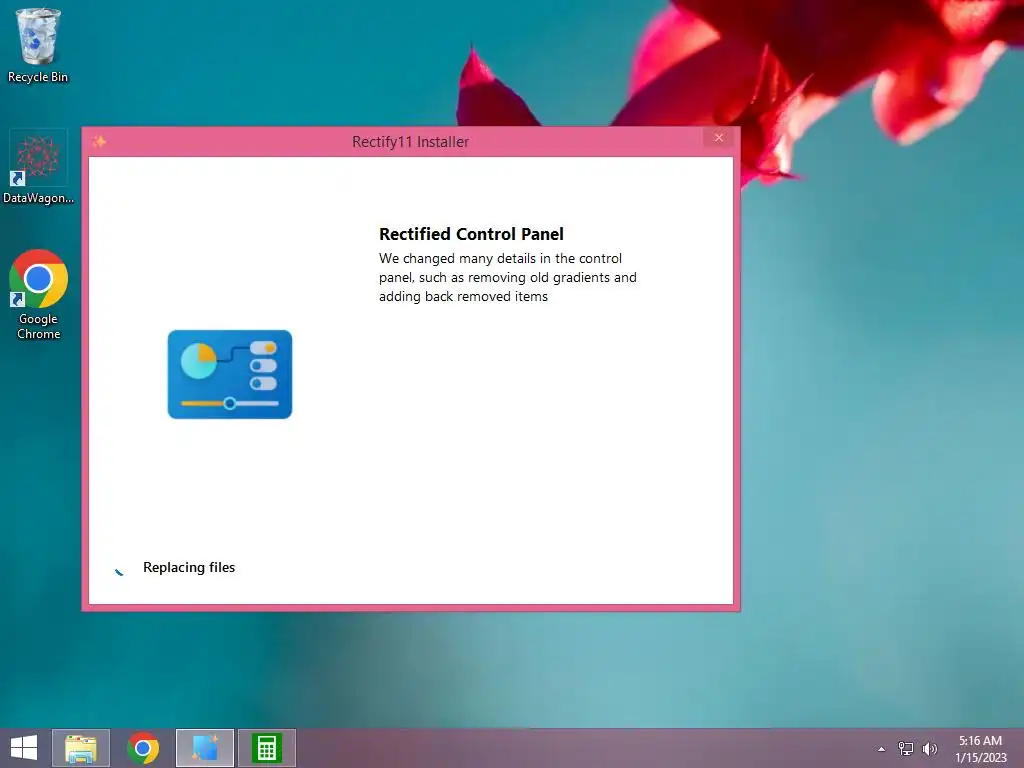The width and height of the screenshot is (1024, 768).
Task: Click the volume speaker tray icon
Action: tap(930, 749)
